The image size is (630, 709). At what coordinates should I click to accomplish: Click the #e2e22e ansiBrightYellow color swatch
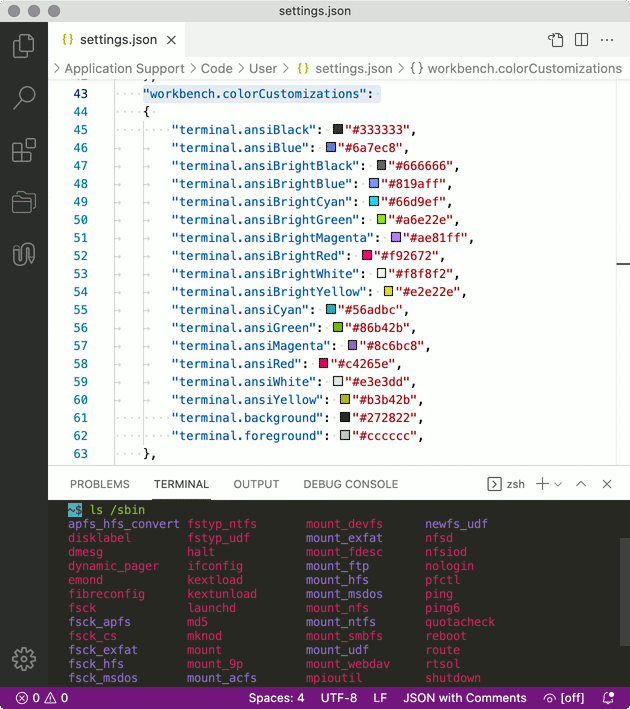coord(388,291)
